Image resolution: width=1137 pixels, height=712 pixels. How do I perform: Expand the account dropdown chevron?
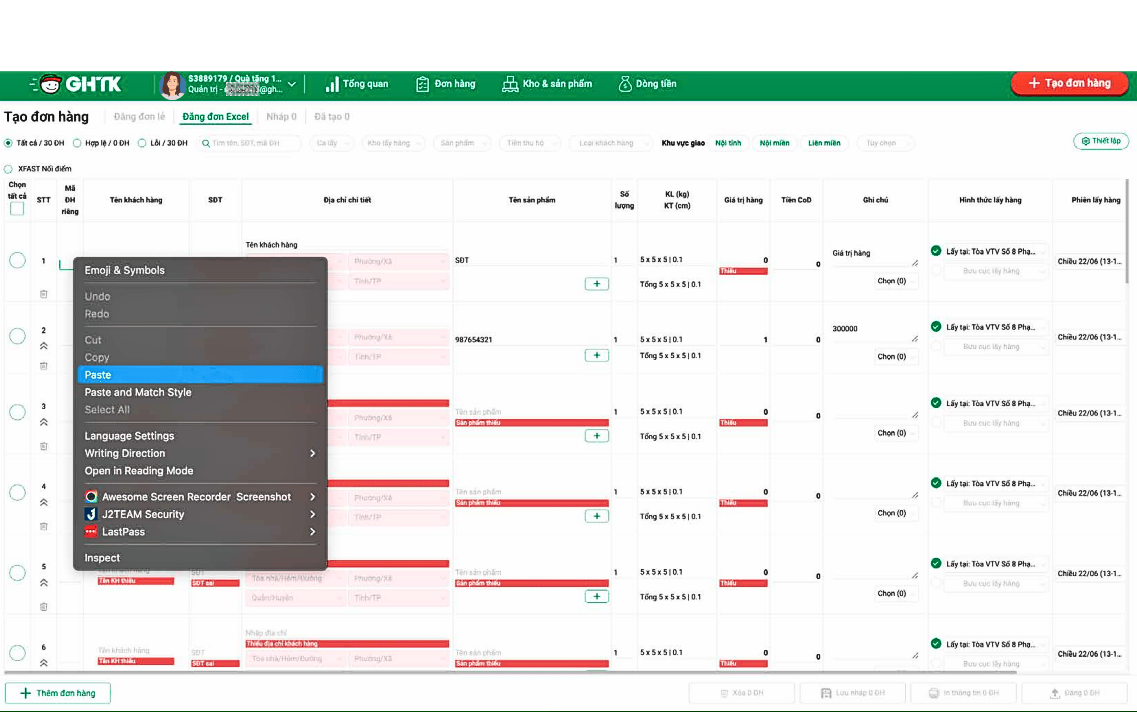click(x=292, y=84)
